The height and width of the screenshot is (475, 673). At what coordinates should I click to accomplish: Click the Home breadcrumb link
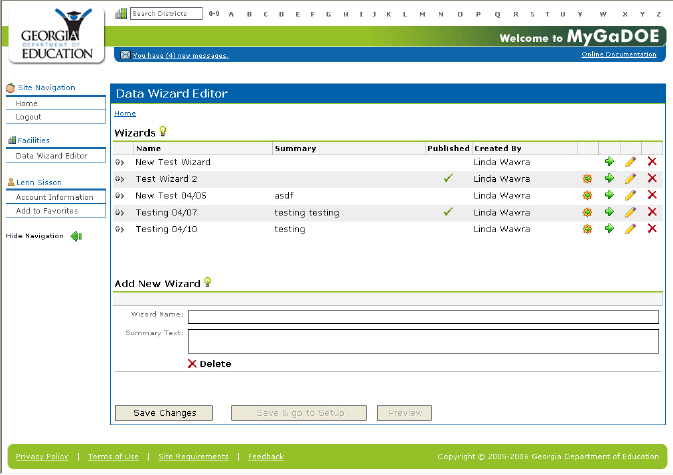(x=125, y=113)
